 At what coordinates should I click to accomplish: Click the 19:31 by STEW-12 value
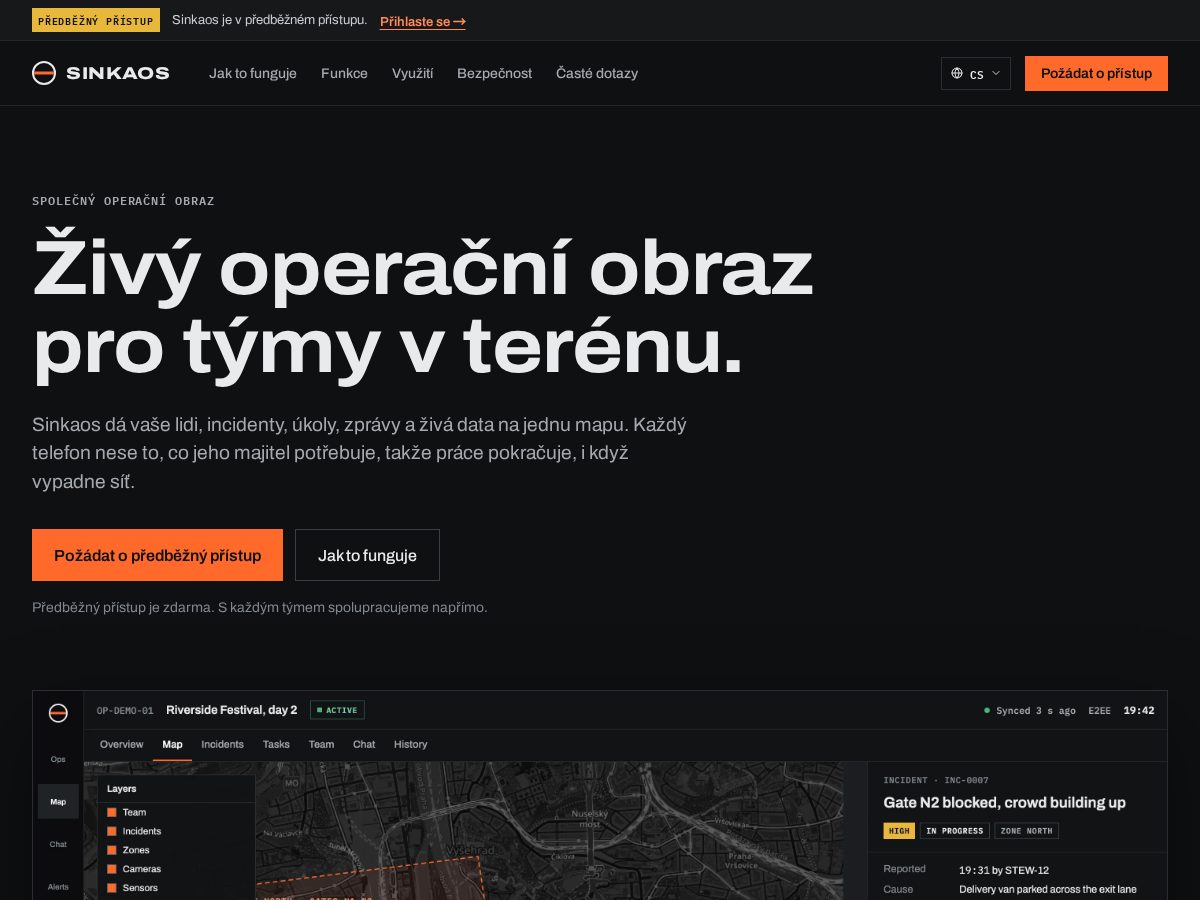click(x=1004, y=870)
